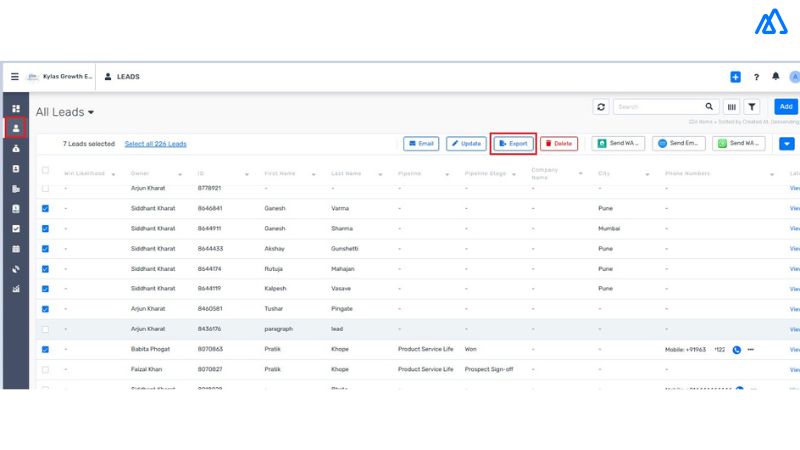Open the Tasks checkmark sidebar icon
This screenshot has width=800, height=450.
pyautogui.click(x=16, y=229)
